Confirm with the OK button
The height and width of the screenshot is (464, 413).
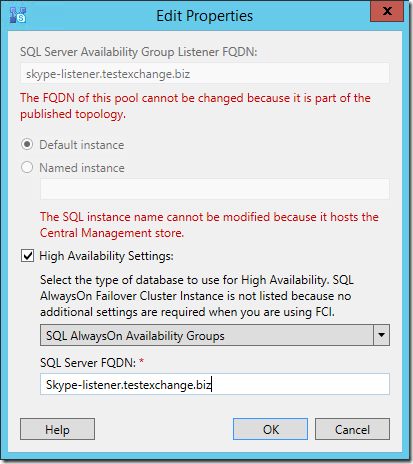pos(270,429)
